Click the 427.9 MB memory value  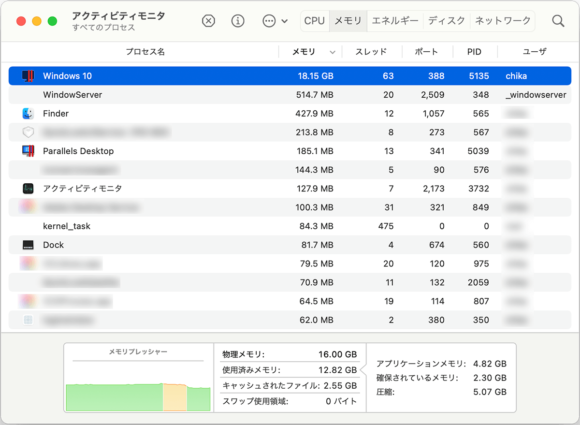[314, 114]
